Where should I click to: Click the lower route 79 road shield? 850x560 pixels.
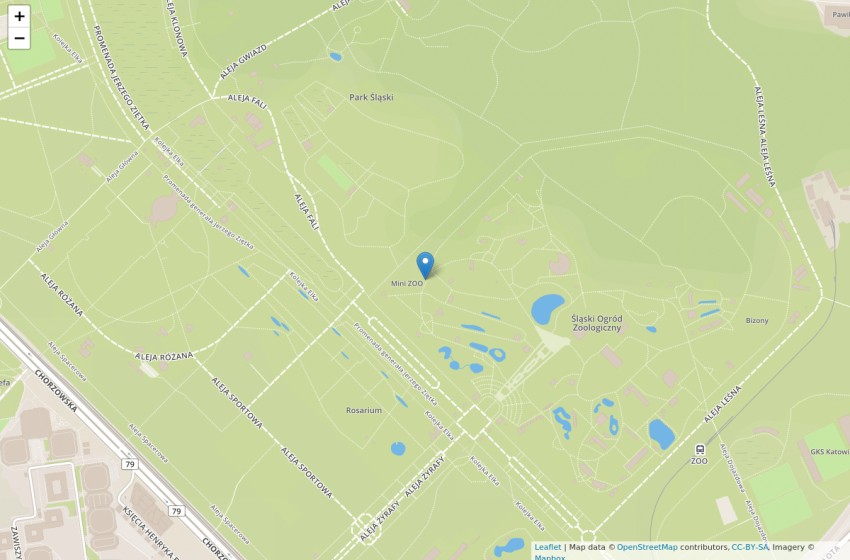(176, 511)
